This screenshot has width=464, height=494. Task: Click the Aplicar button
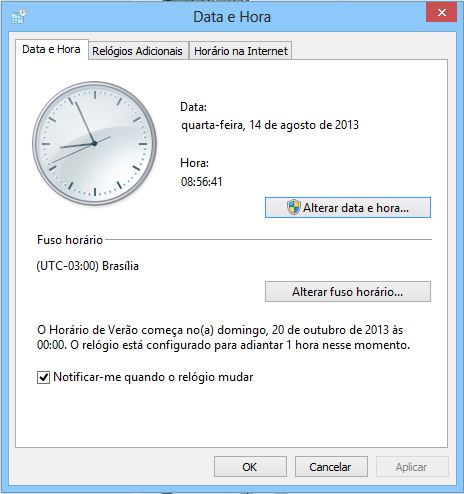[x=412, y=467]
